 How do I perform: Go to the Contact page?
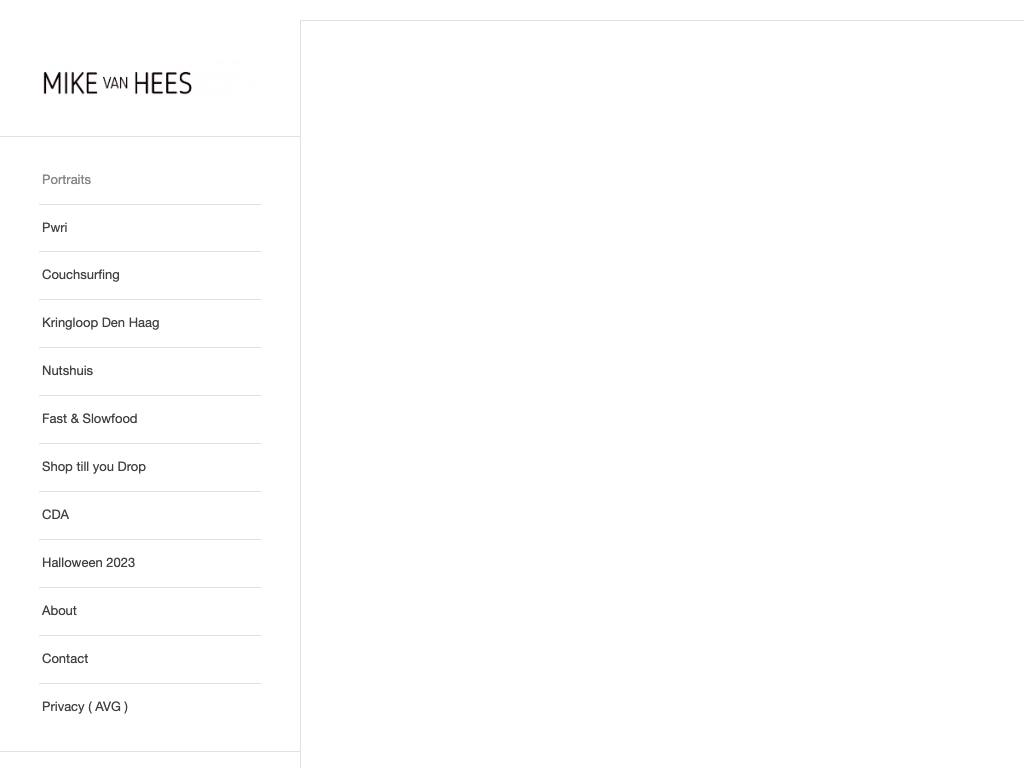pos(65,659)
